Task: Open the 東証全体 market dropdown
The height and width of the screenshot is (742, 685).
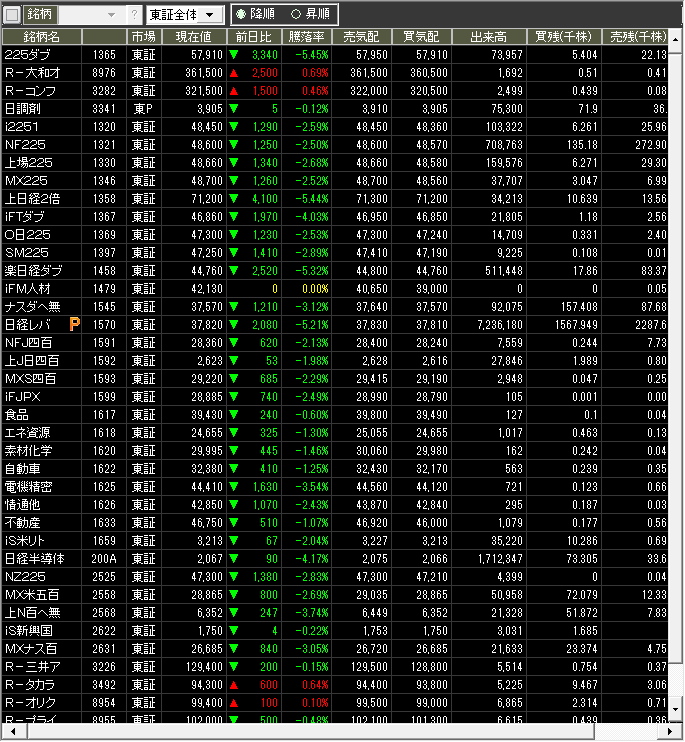Action: [184, 15]
